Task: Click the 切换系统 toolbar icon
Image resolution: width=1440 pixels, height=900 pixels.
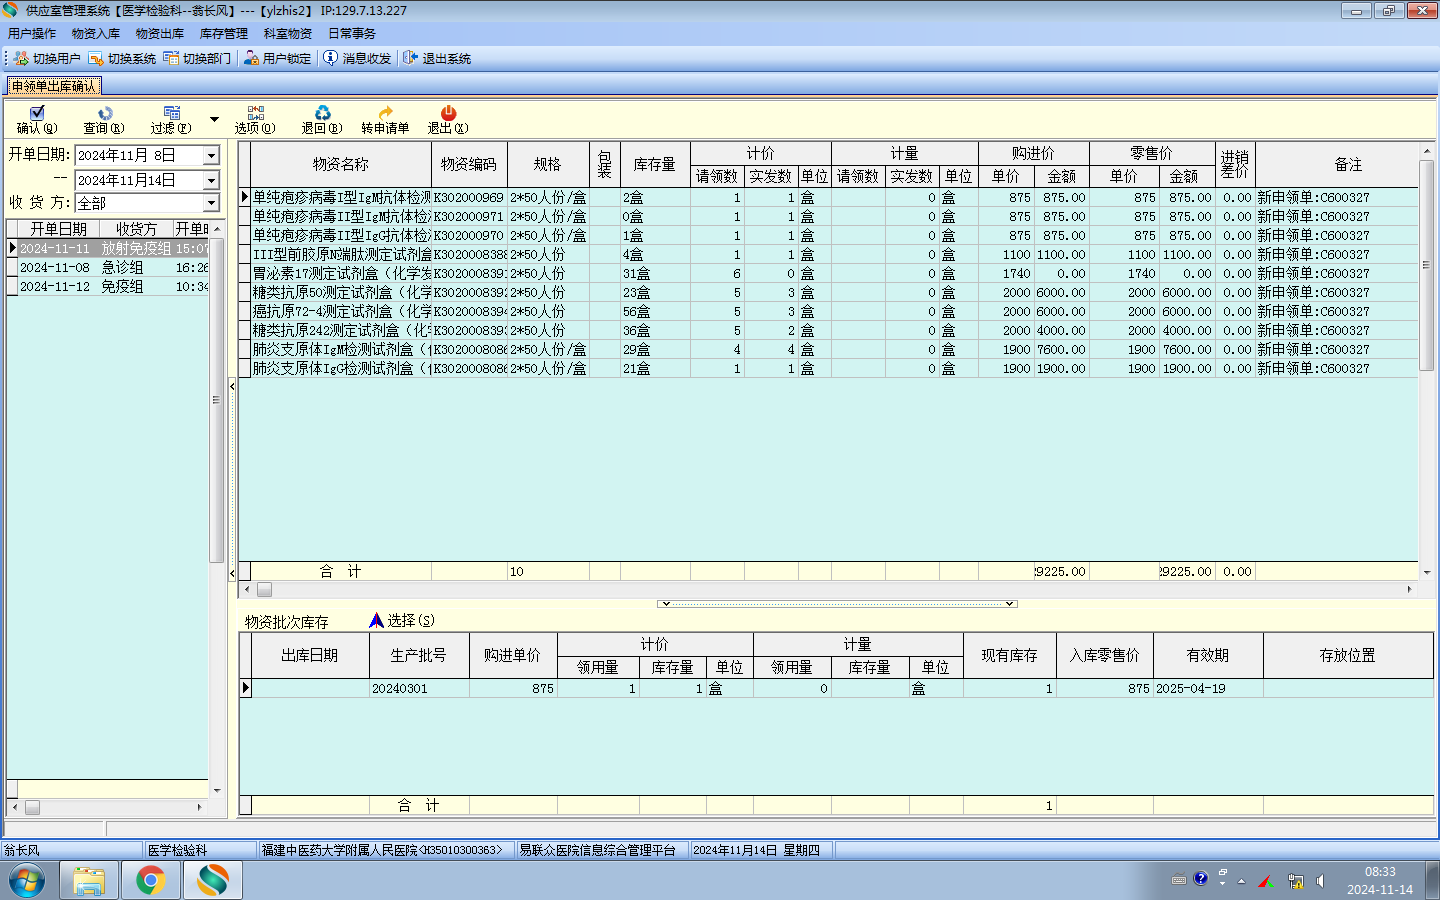Action: pyautogui.click(x=122, y=58)
